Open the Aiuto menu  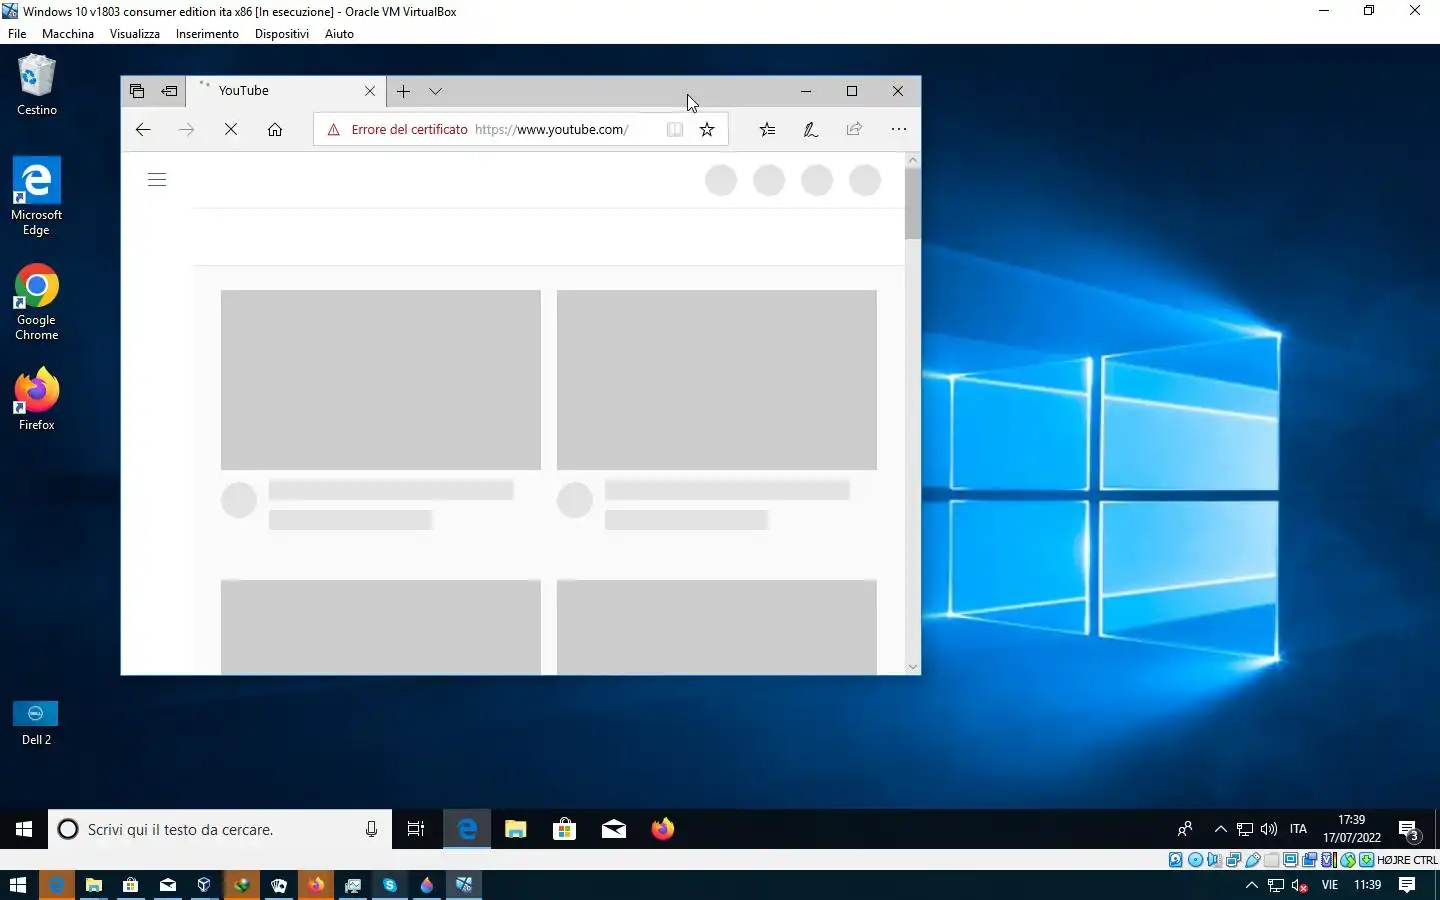tap(339, 34)
